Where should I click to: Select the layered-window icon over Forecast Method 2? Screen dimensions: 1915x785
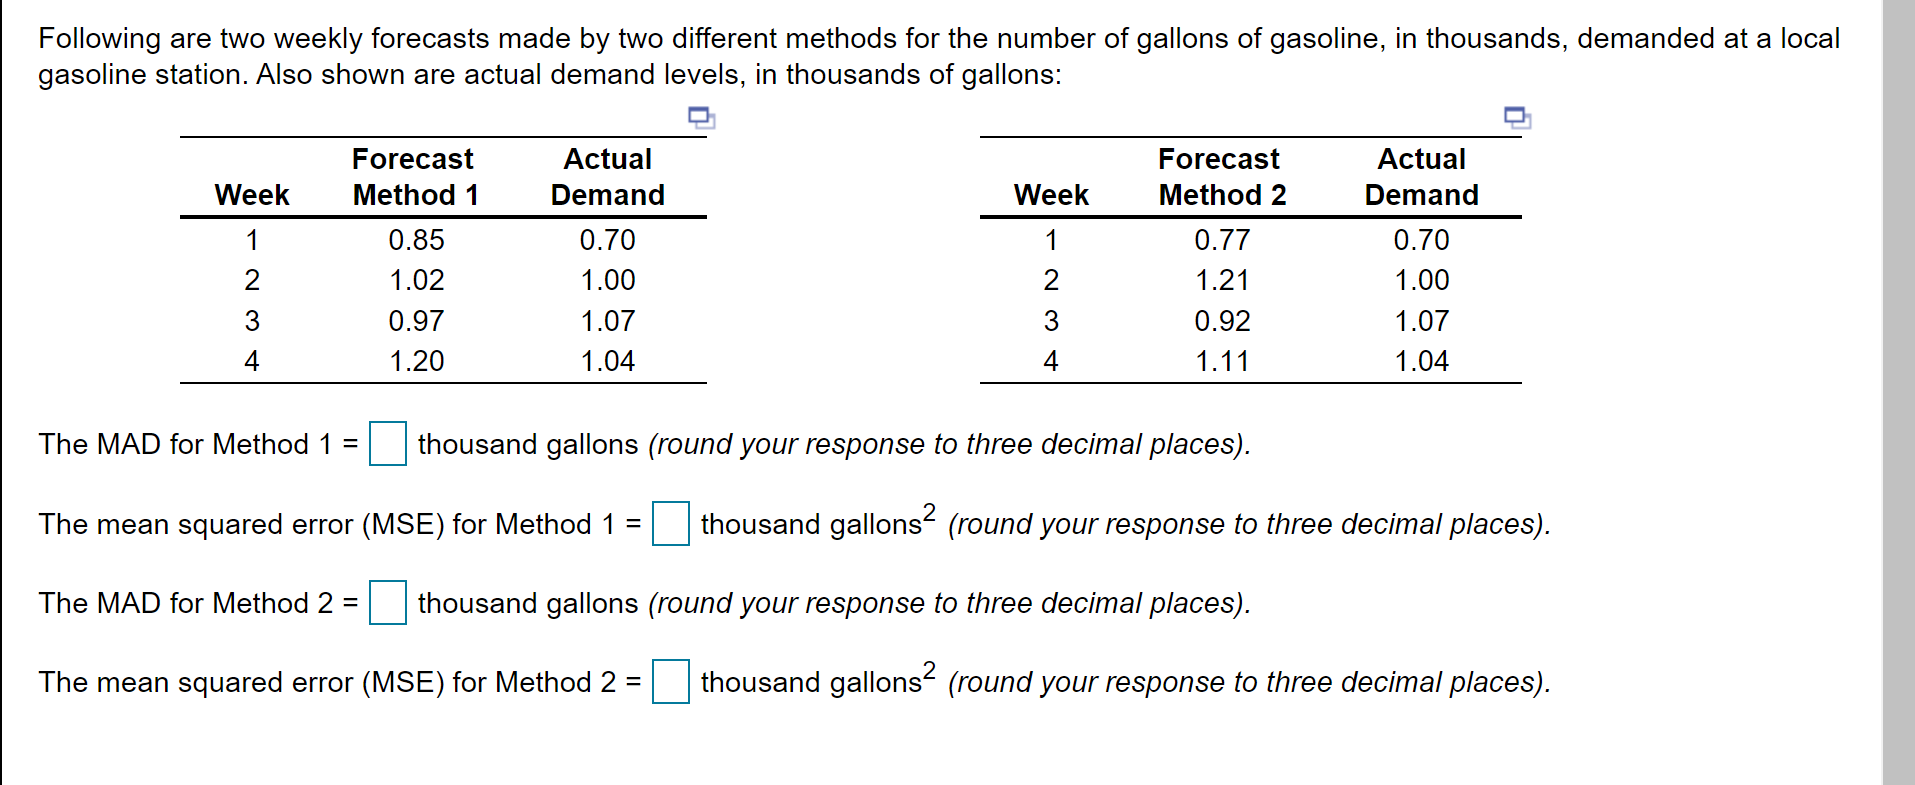1517,119
